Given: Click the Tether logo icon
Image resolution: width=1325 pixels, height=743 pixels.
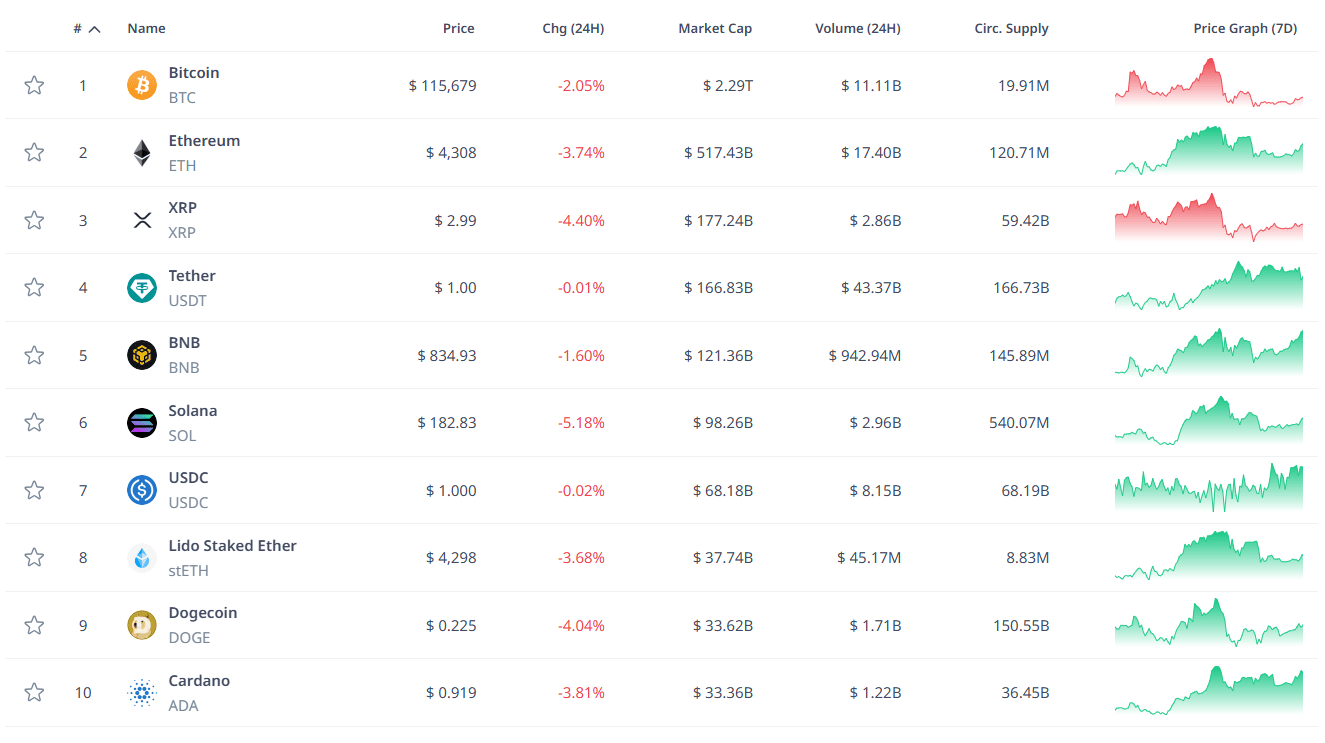Looking at the screenshot, I should pos(142,288).
